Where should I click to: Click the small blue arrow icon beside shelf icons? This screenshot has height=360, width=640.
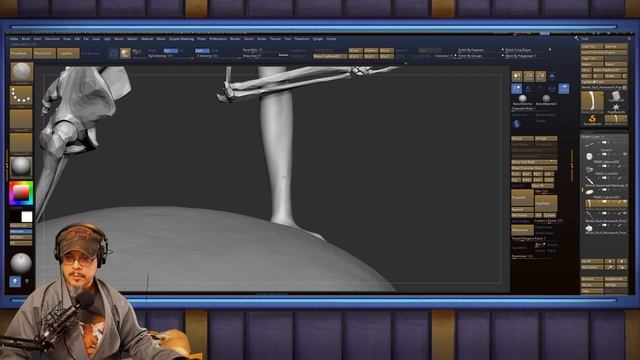552,76
